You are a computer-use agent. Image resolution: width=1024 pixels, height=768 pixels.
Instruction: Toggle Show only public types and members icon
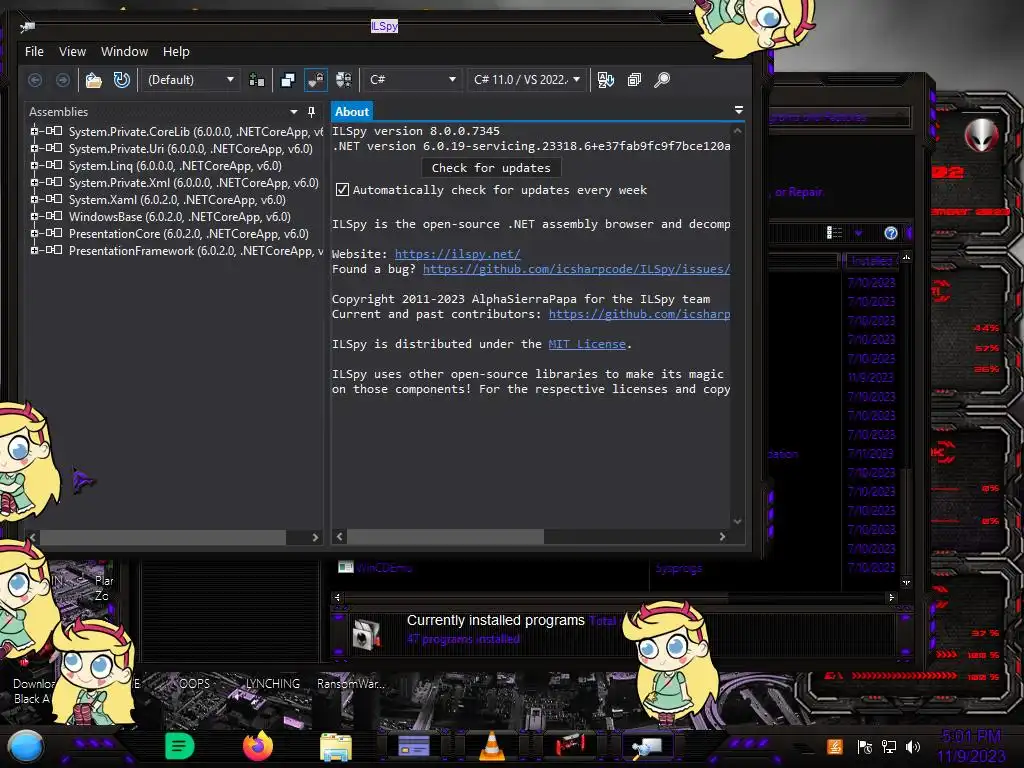[x=288, y=80]
